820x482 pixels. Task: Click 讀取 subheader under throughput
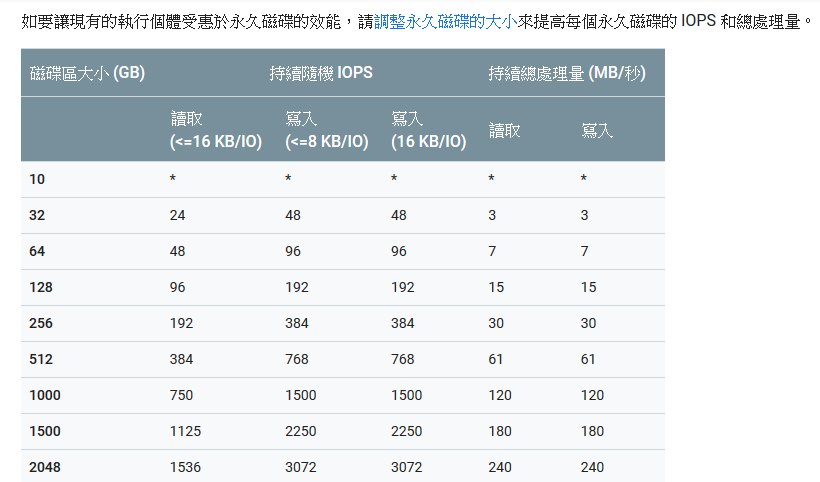coord(504,130)
